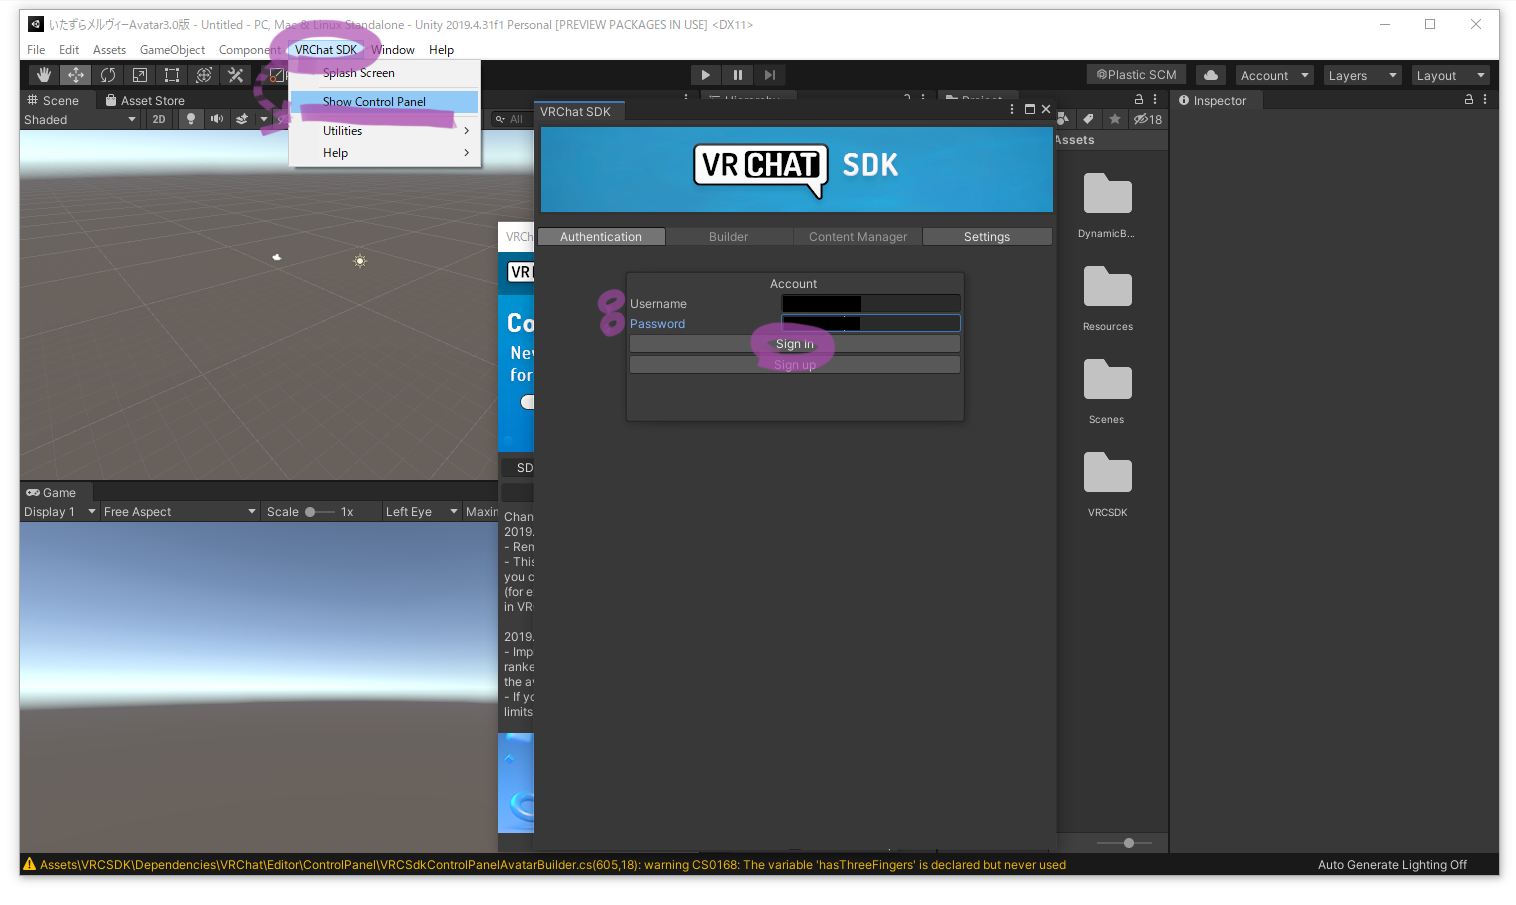This screenshot has width=1516, height=905.
Task: Expand Help submenu in VRChat SDK menu
Action: [x=385, y=152]
